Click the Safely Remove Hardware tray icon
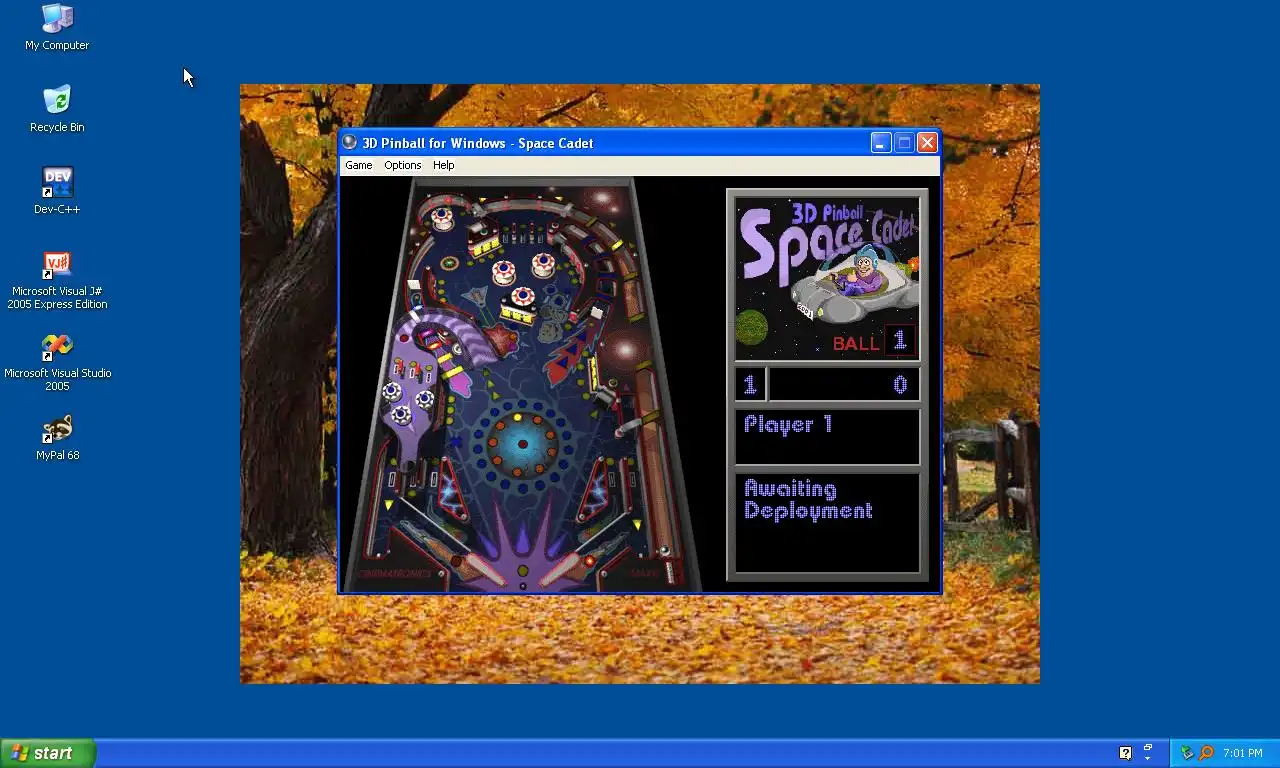The width and height of the screenshot is (1280, 768). pos(1187,753)
